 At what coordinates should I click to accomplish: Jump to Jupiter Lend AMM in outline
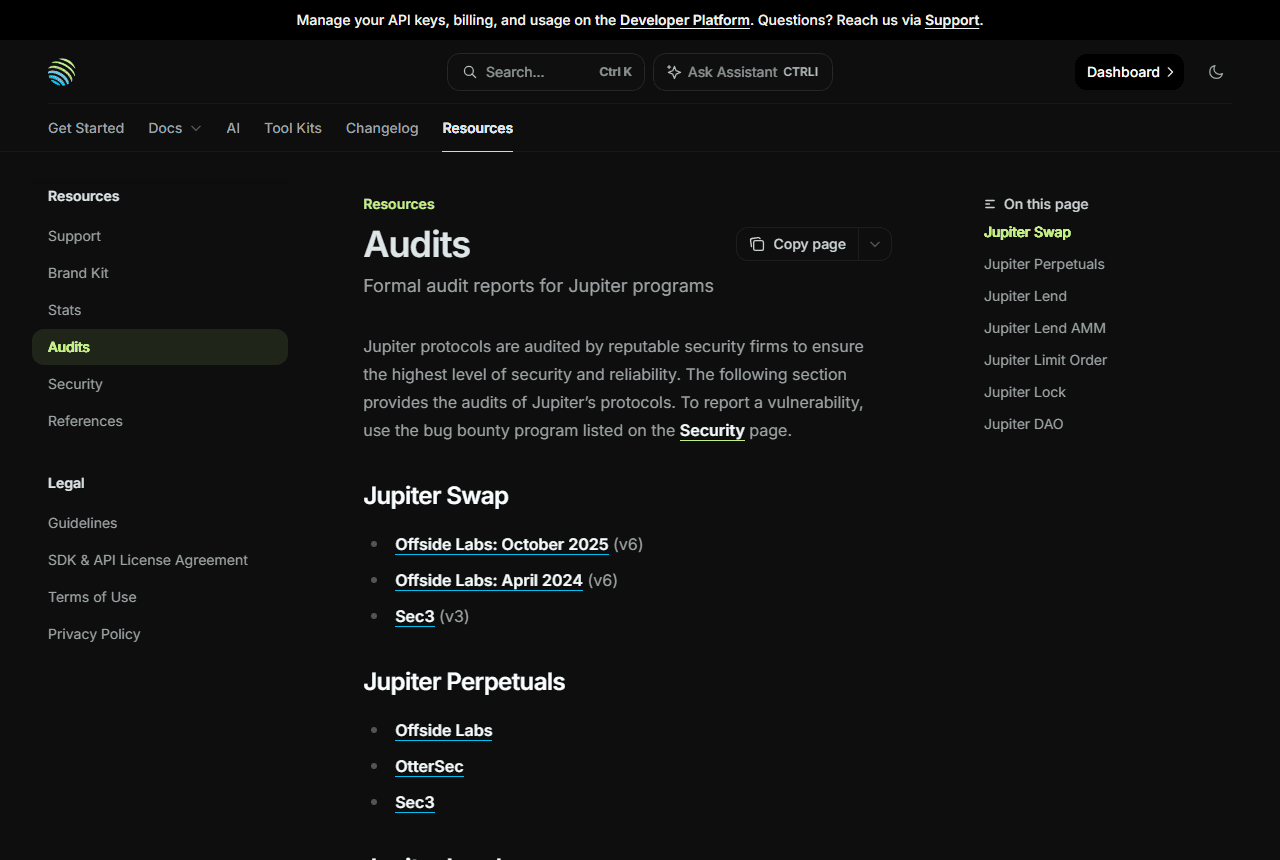[1045, 328]
